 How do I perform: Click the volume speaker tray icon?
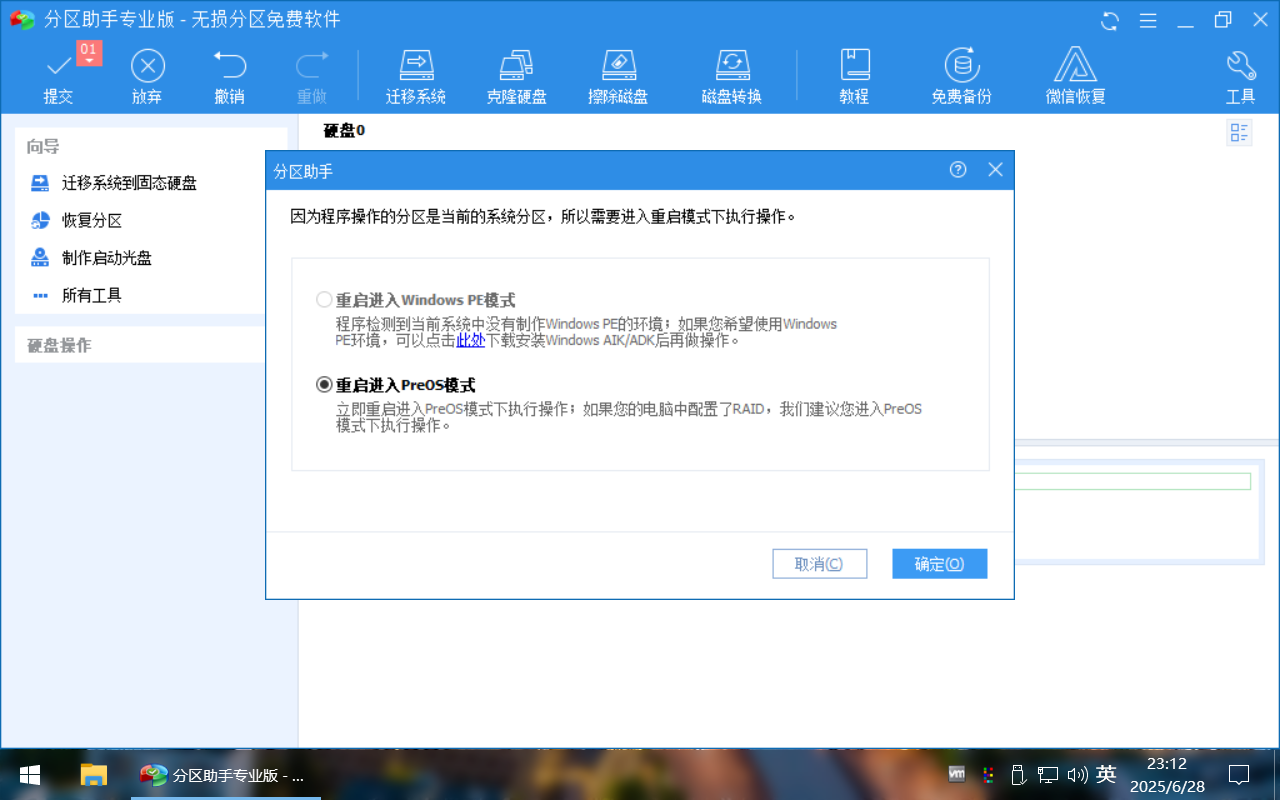coord(1077,774)
